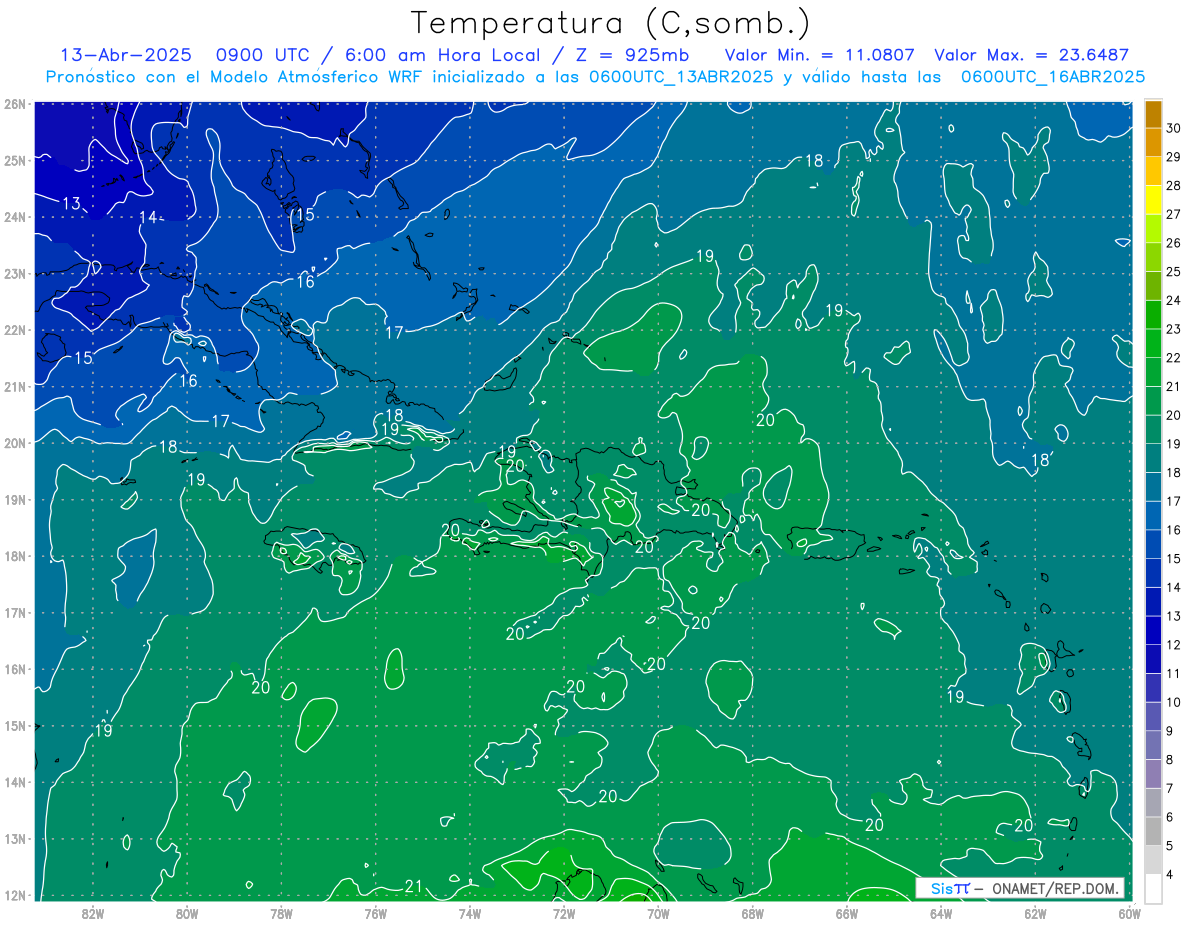Click the '14' contour label on the map
This screenshot has height=927, width=1200.
[x=148, y=217]
